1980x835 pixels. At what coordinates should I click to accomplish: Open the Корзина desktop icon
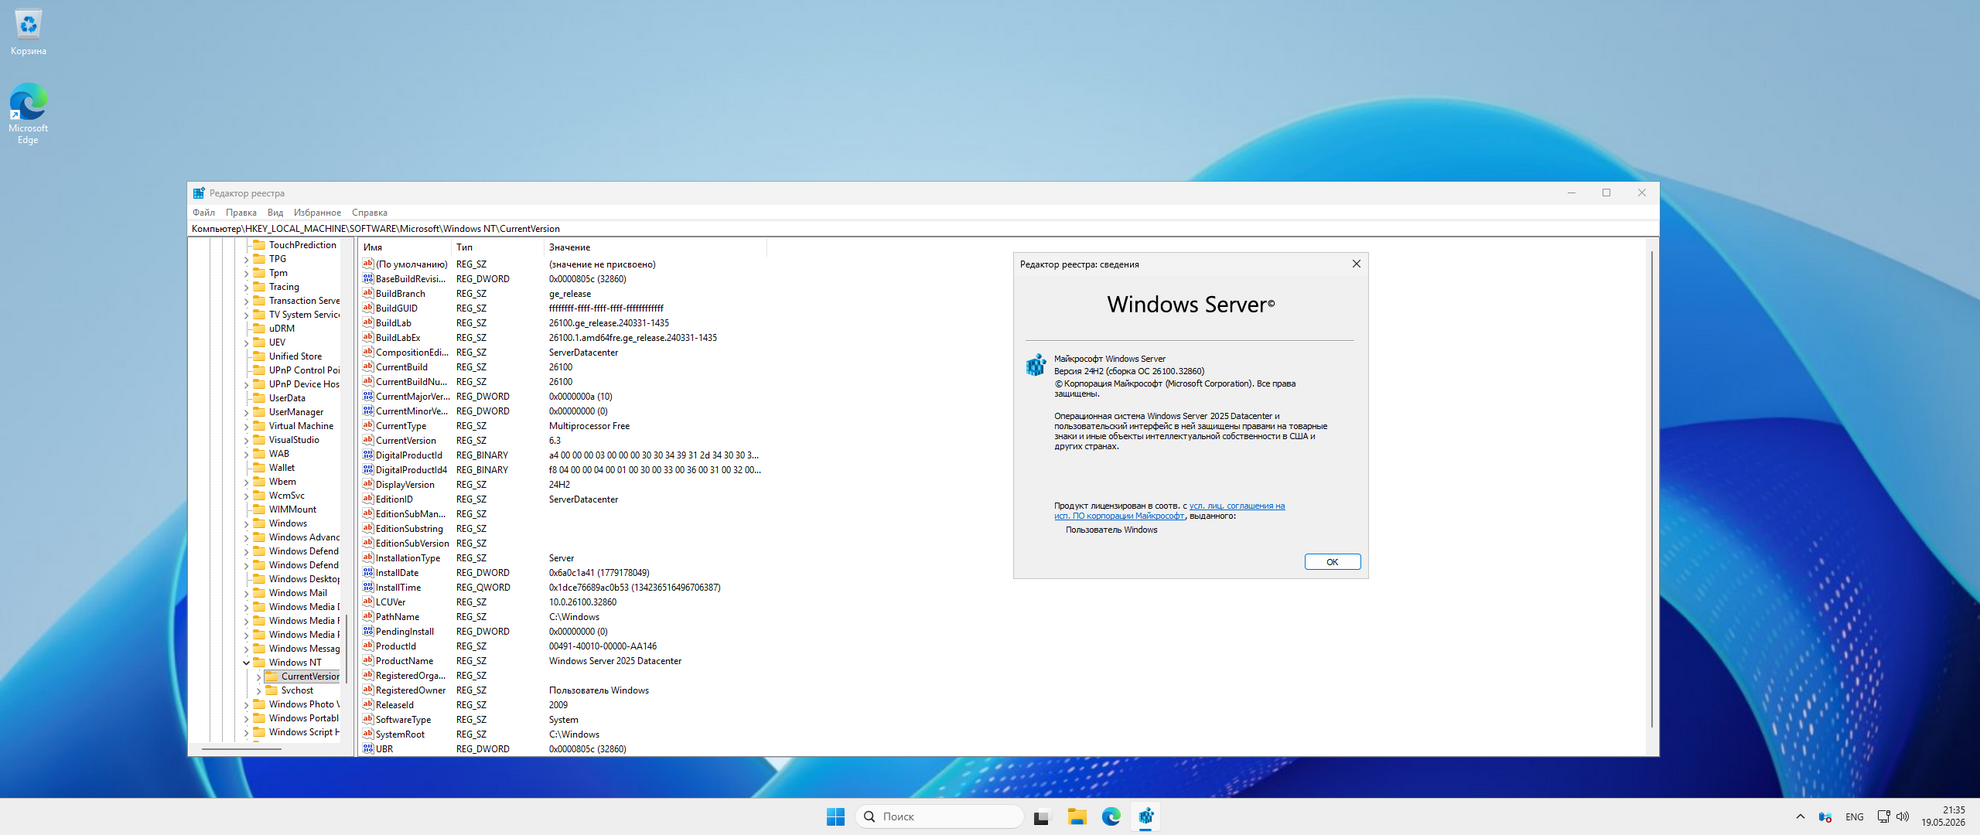pos(28,32)
